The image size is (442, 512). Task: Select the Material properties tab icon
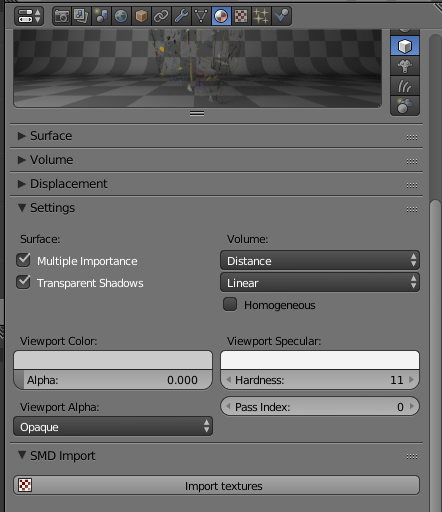click(221, 16)
